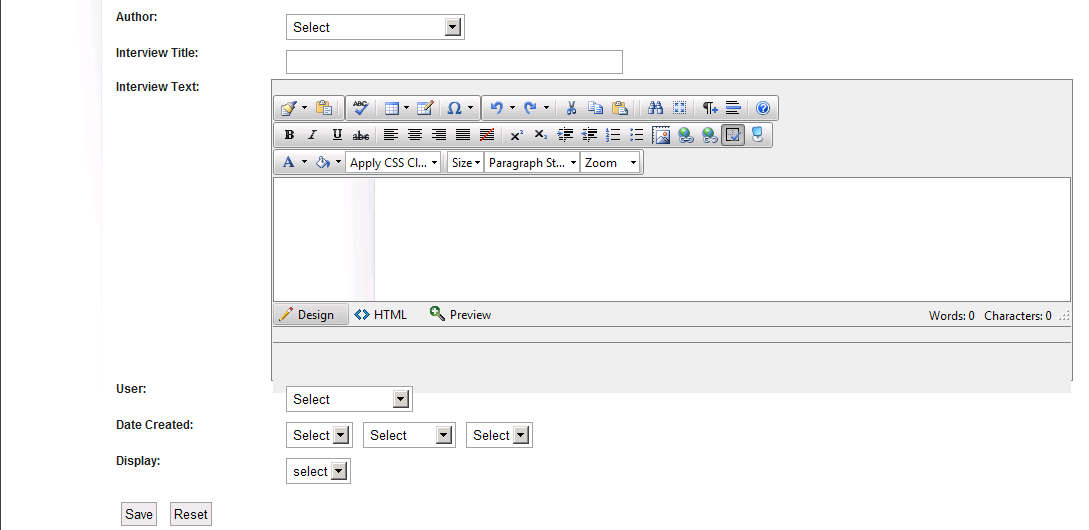1089x530 pixels.
Task: Open the editor Help icon
Action: (763, 108)
